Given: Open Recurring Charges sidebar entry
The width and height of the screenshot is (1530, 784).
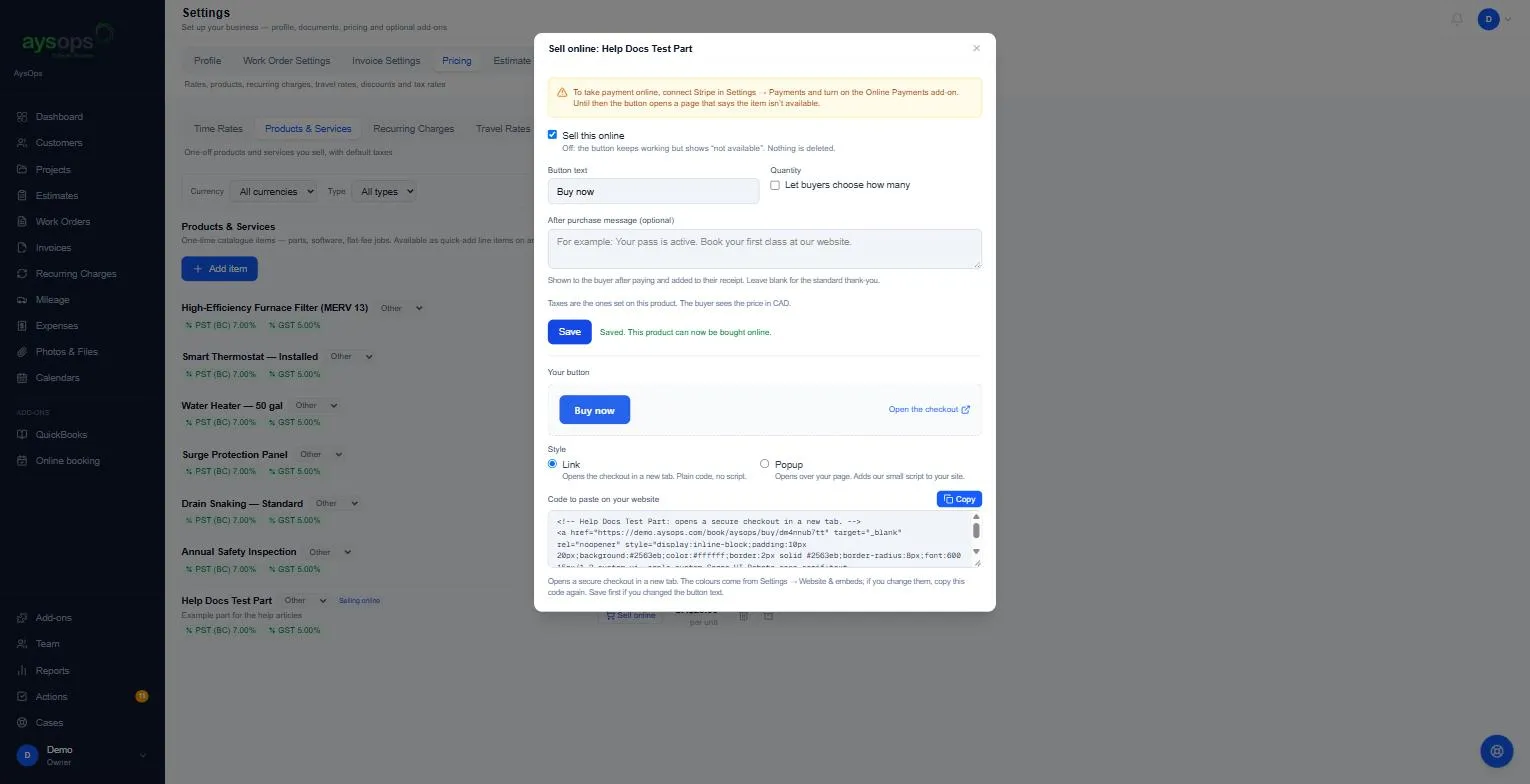Looking at the screenshot, I should (76, 273).
